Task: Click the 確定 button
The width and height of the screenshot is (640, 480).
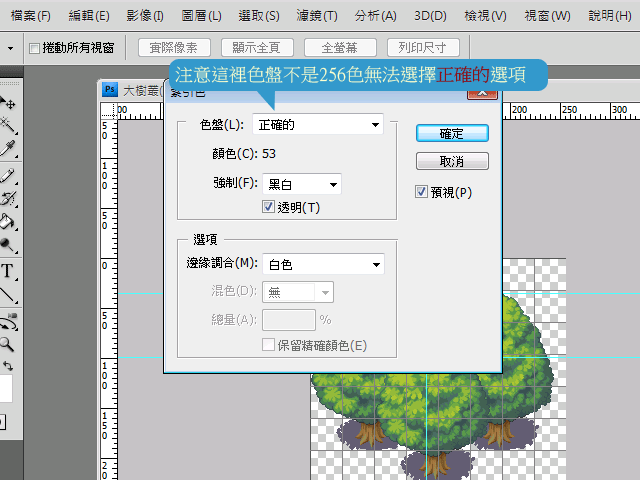Action: [452, 133]
